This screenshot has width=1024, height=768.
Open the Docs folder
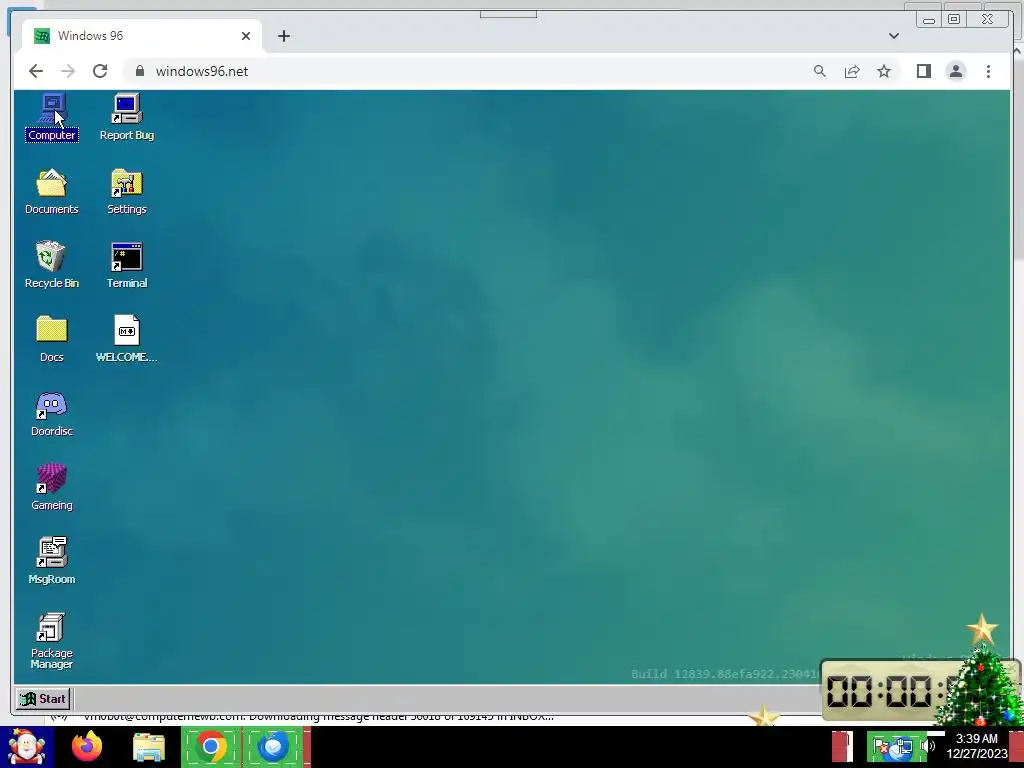click(x=52, y=339)
